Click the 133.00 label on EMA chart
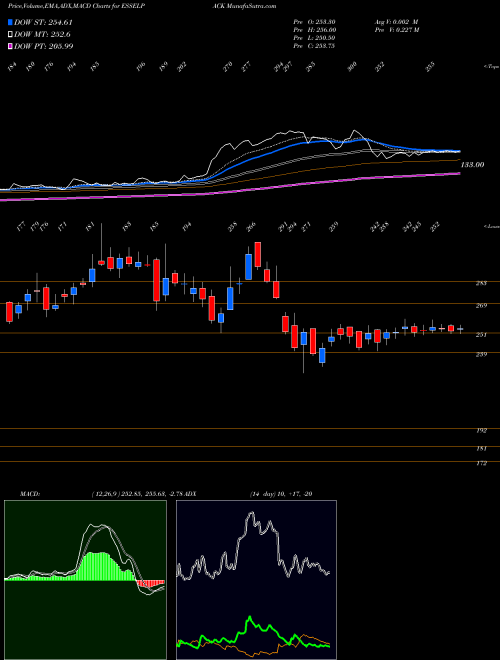The height and width of the screenshot is (660, 500). point(472,165)
